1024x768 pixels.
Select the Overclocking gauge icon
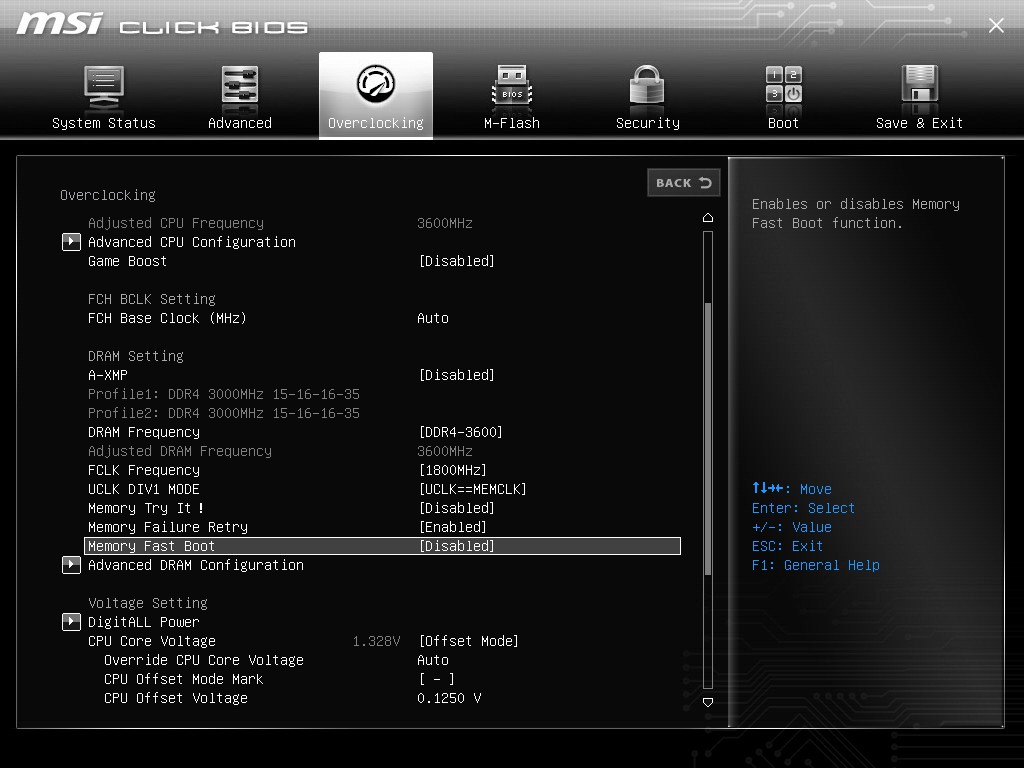[x=376, y=84]
